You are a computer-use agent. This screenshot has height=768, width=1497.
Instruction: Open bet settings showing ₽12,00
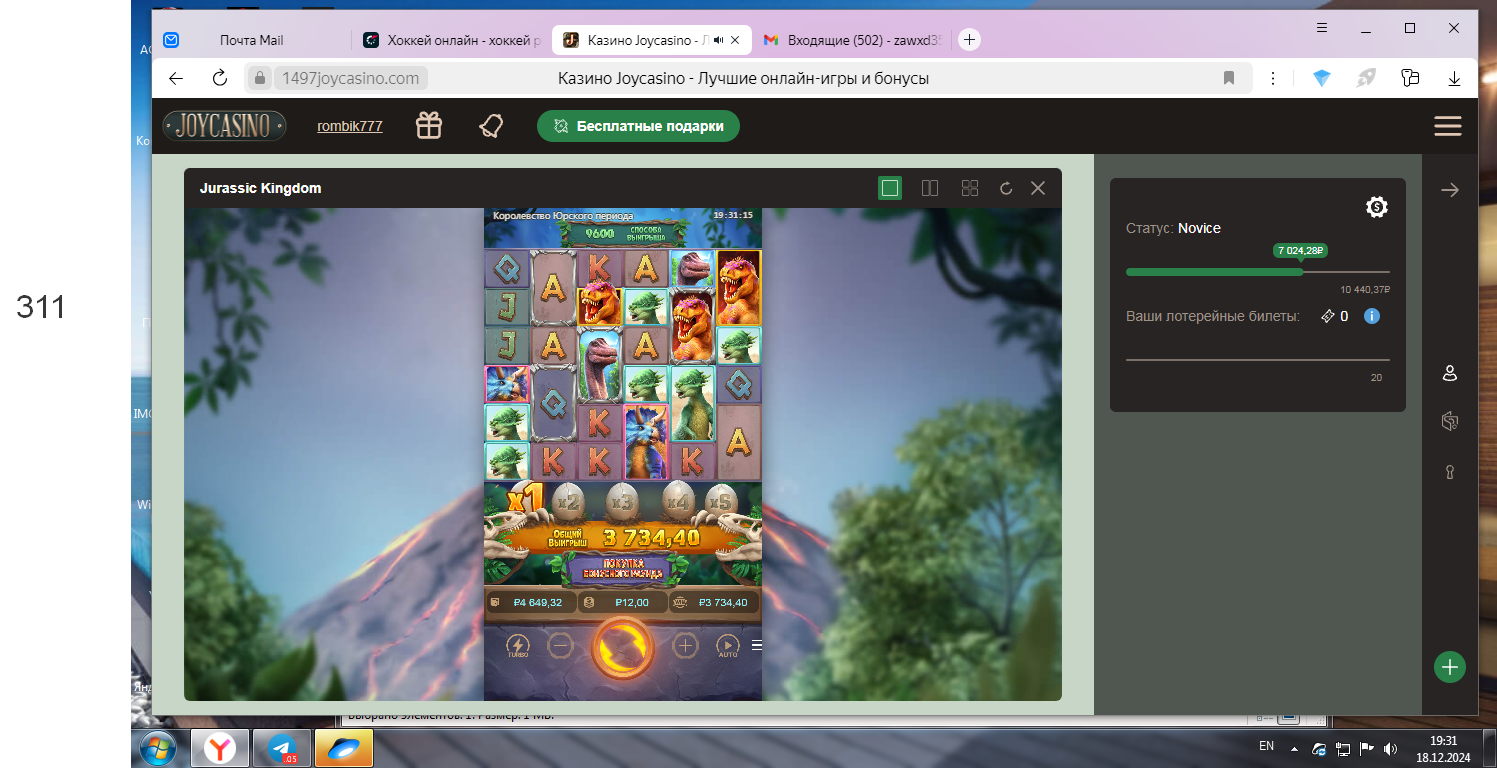(x=622, y=603)
